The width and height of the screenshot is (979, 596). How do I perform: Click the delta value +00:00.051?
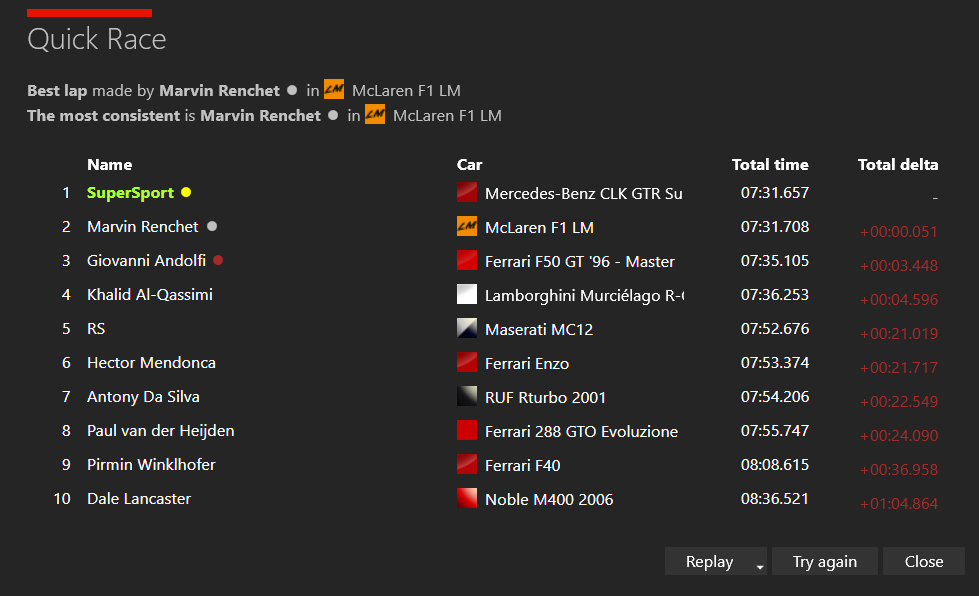click(x=899, y=232)
